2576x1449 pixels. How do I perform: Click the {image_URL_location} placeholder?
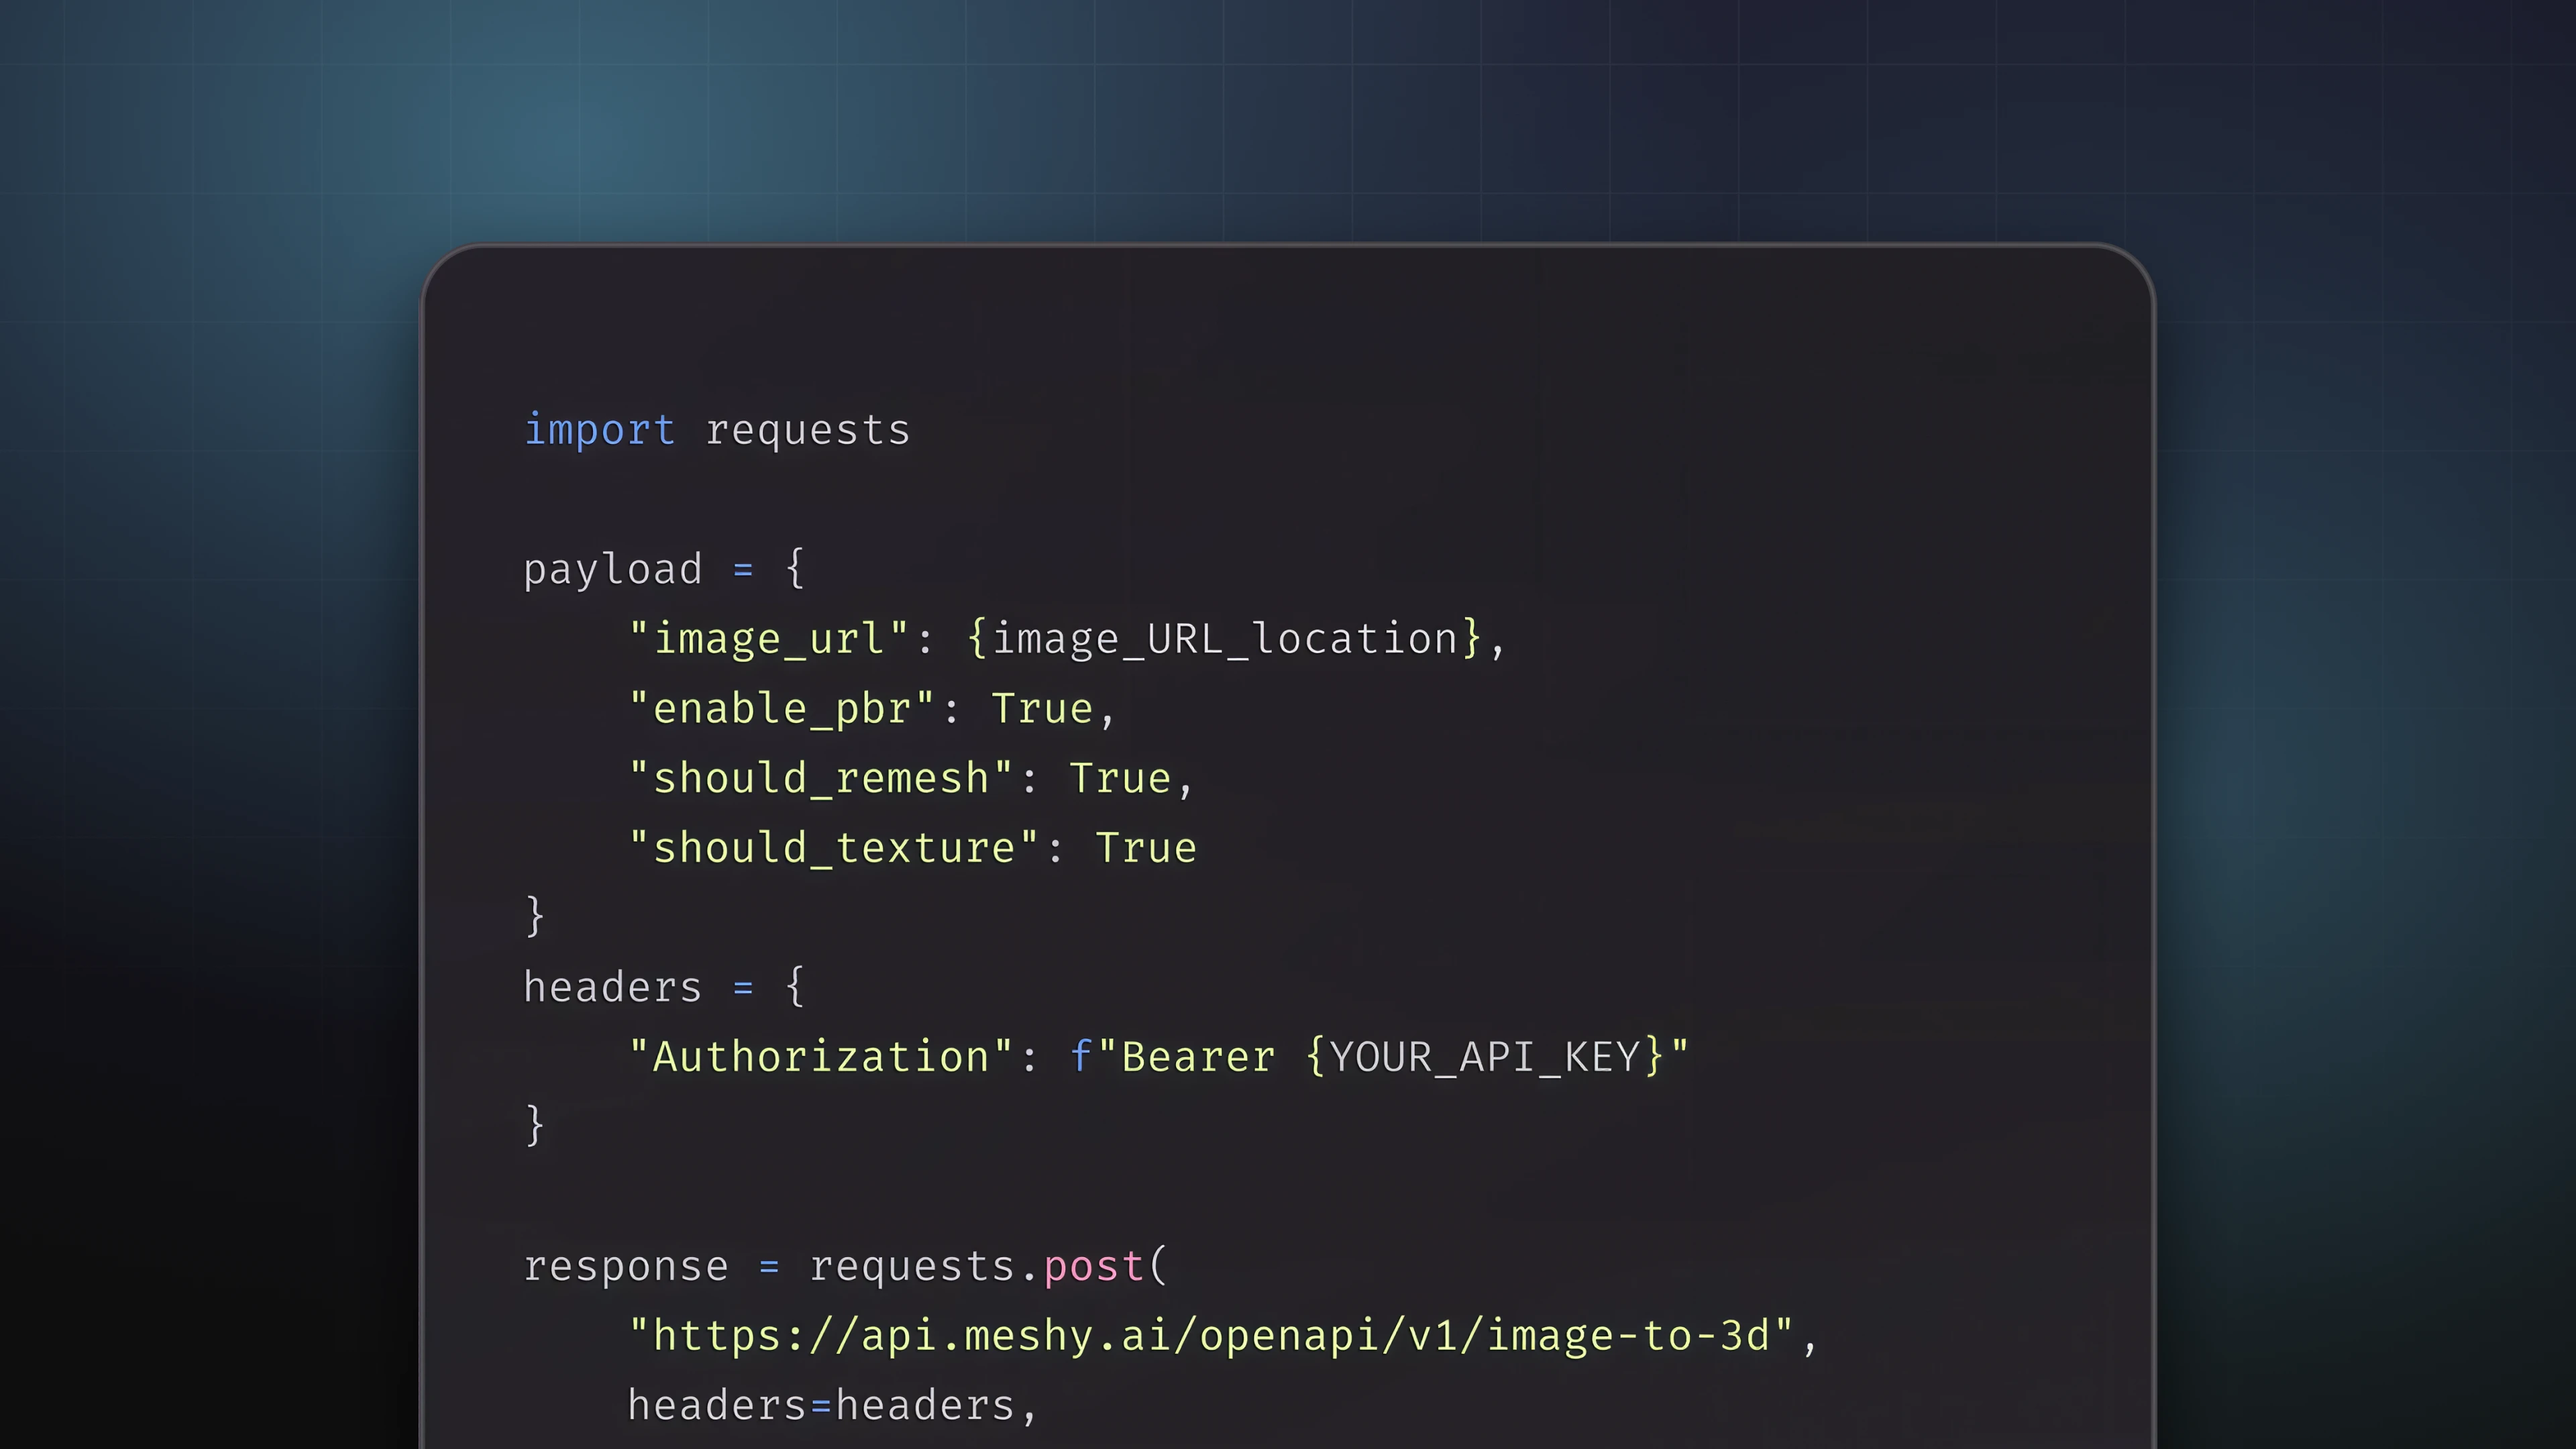1224,639
